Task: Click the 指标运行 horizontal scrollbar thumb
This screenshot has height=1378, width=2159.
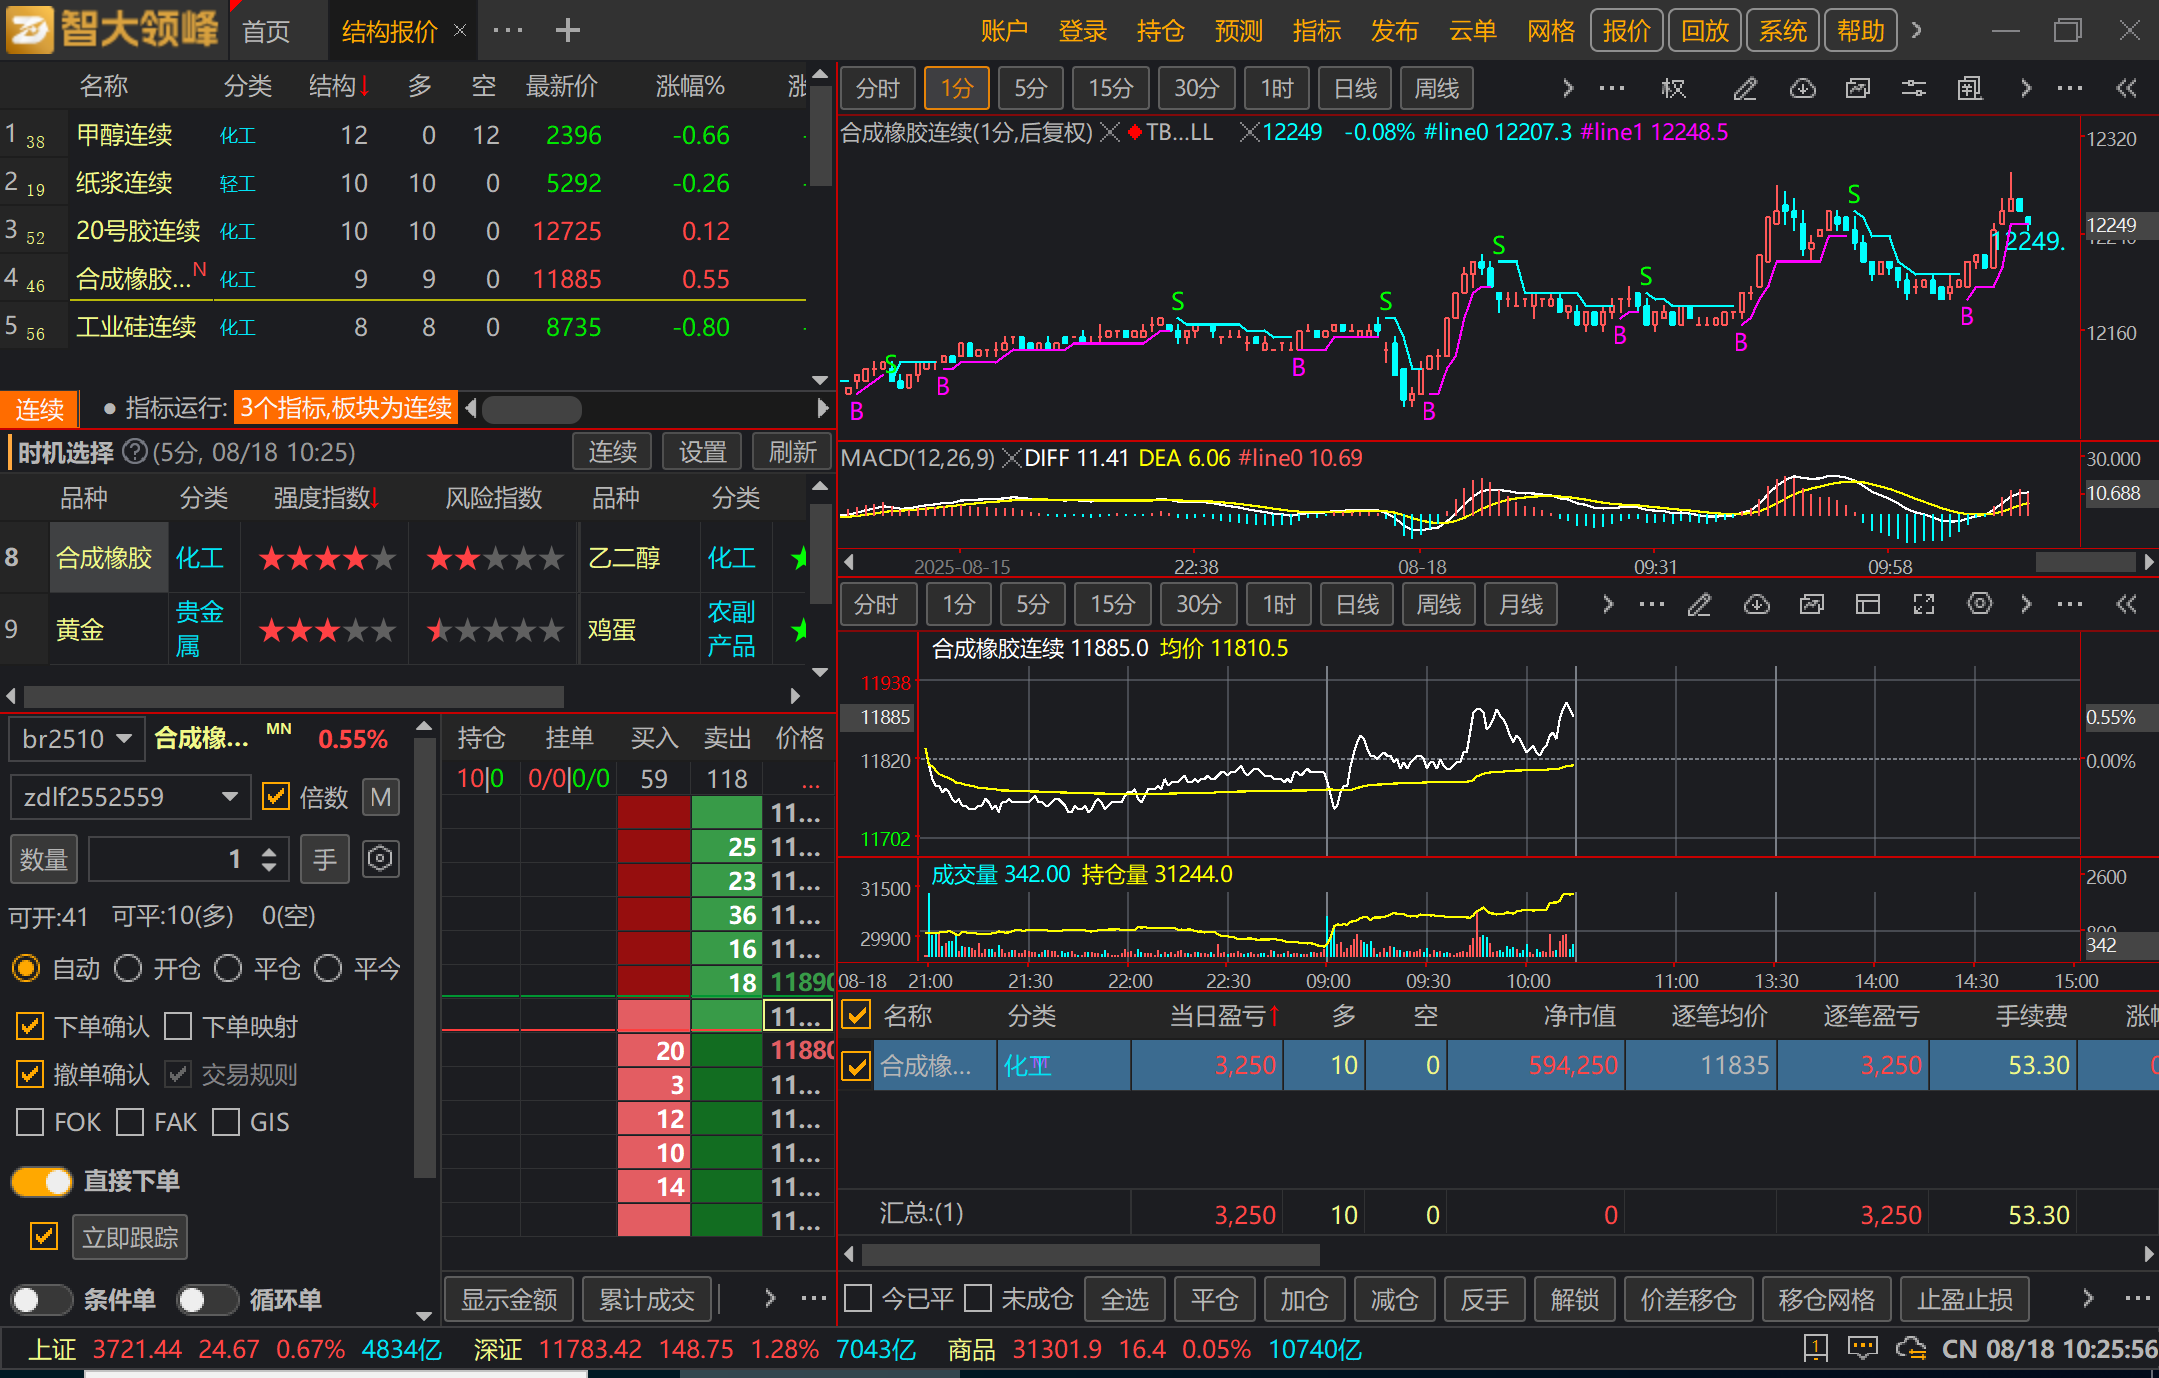Action: tap(532, 409)
